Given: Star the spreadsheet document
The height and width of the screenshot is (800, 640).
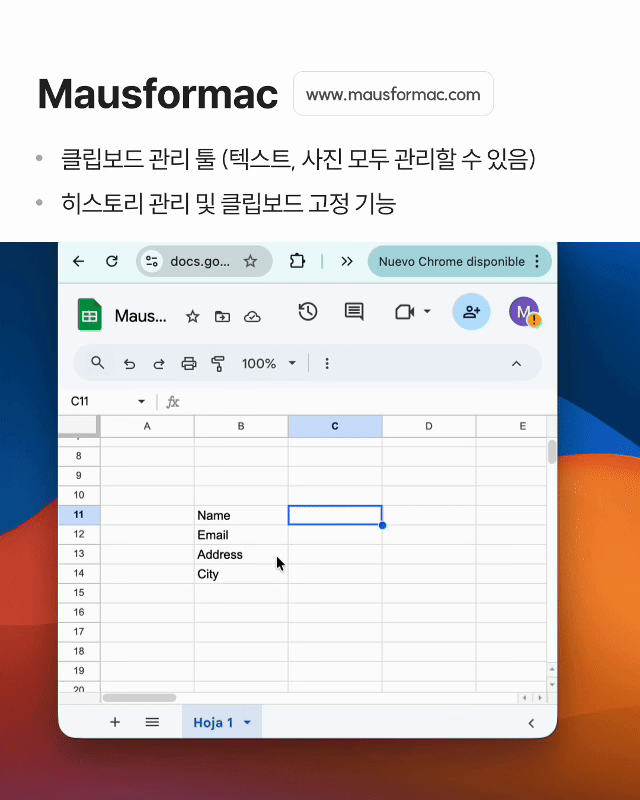Looking at the screenshot, I should 192,317.
